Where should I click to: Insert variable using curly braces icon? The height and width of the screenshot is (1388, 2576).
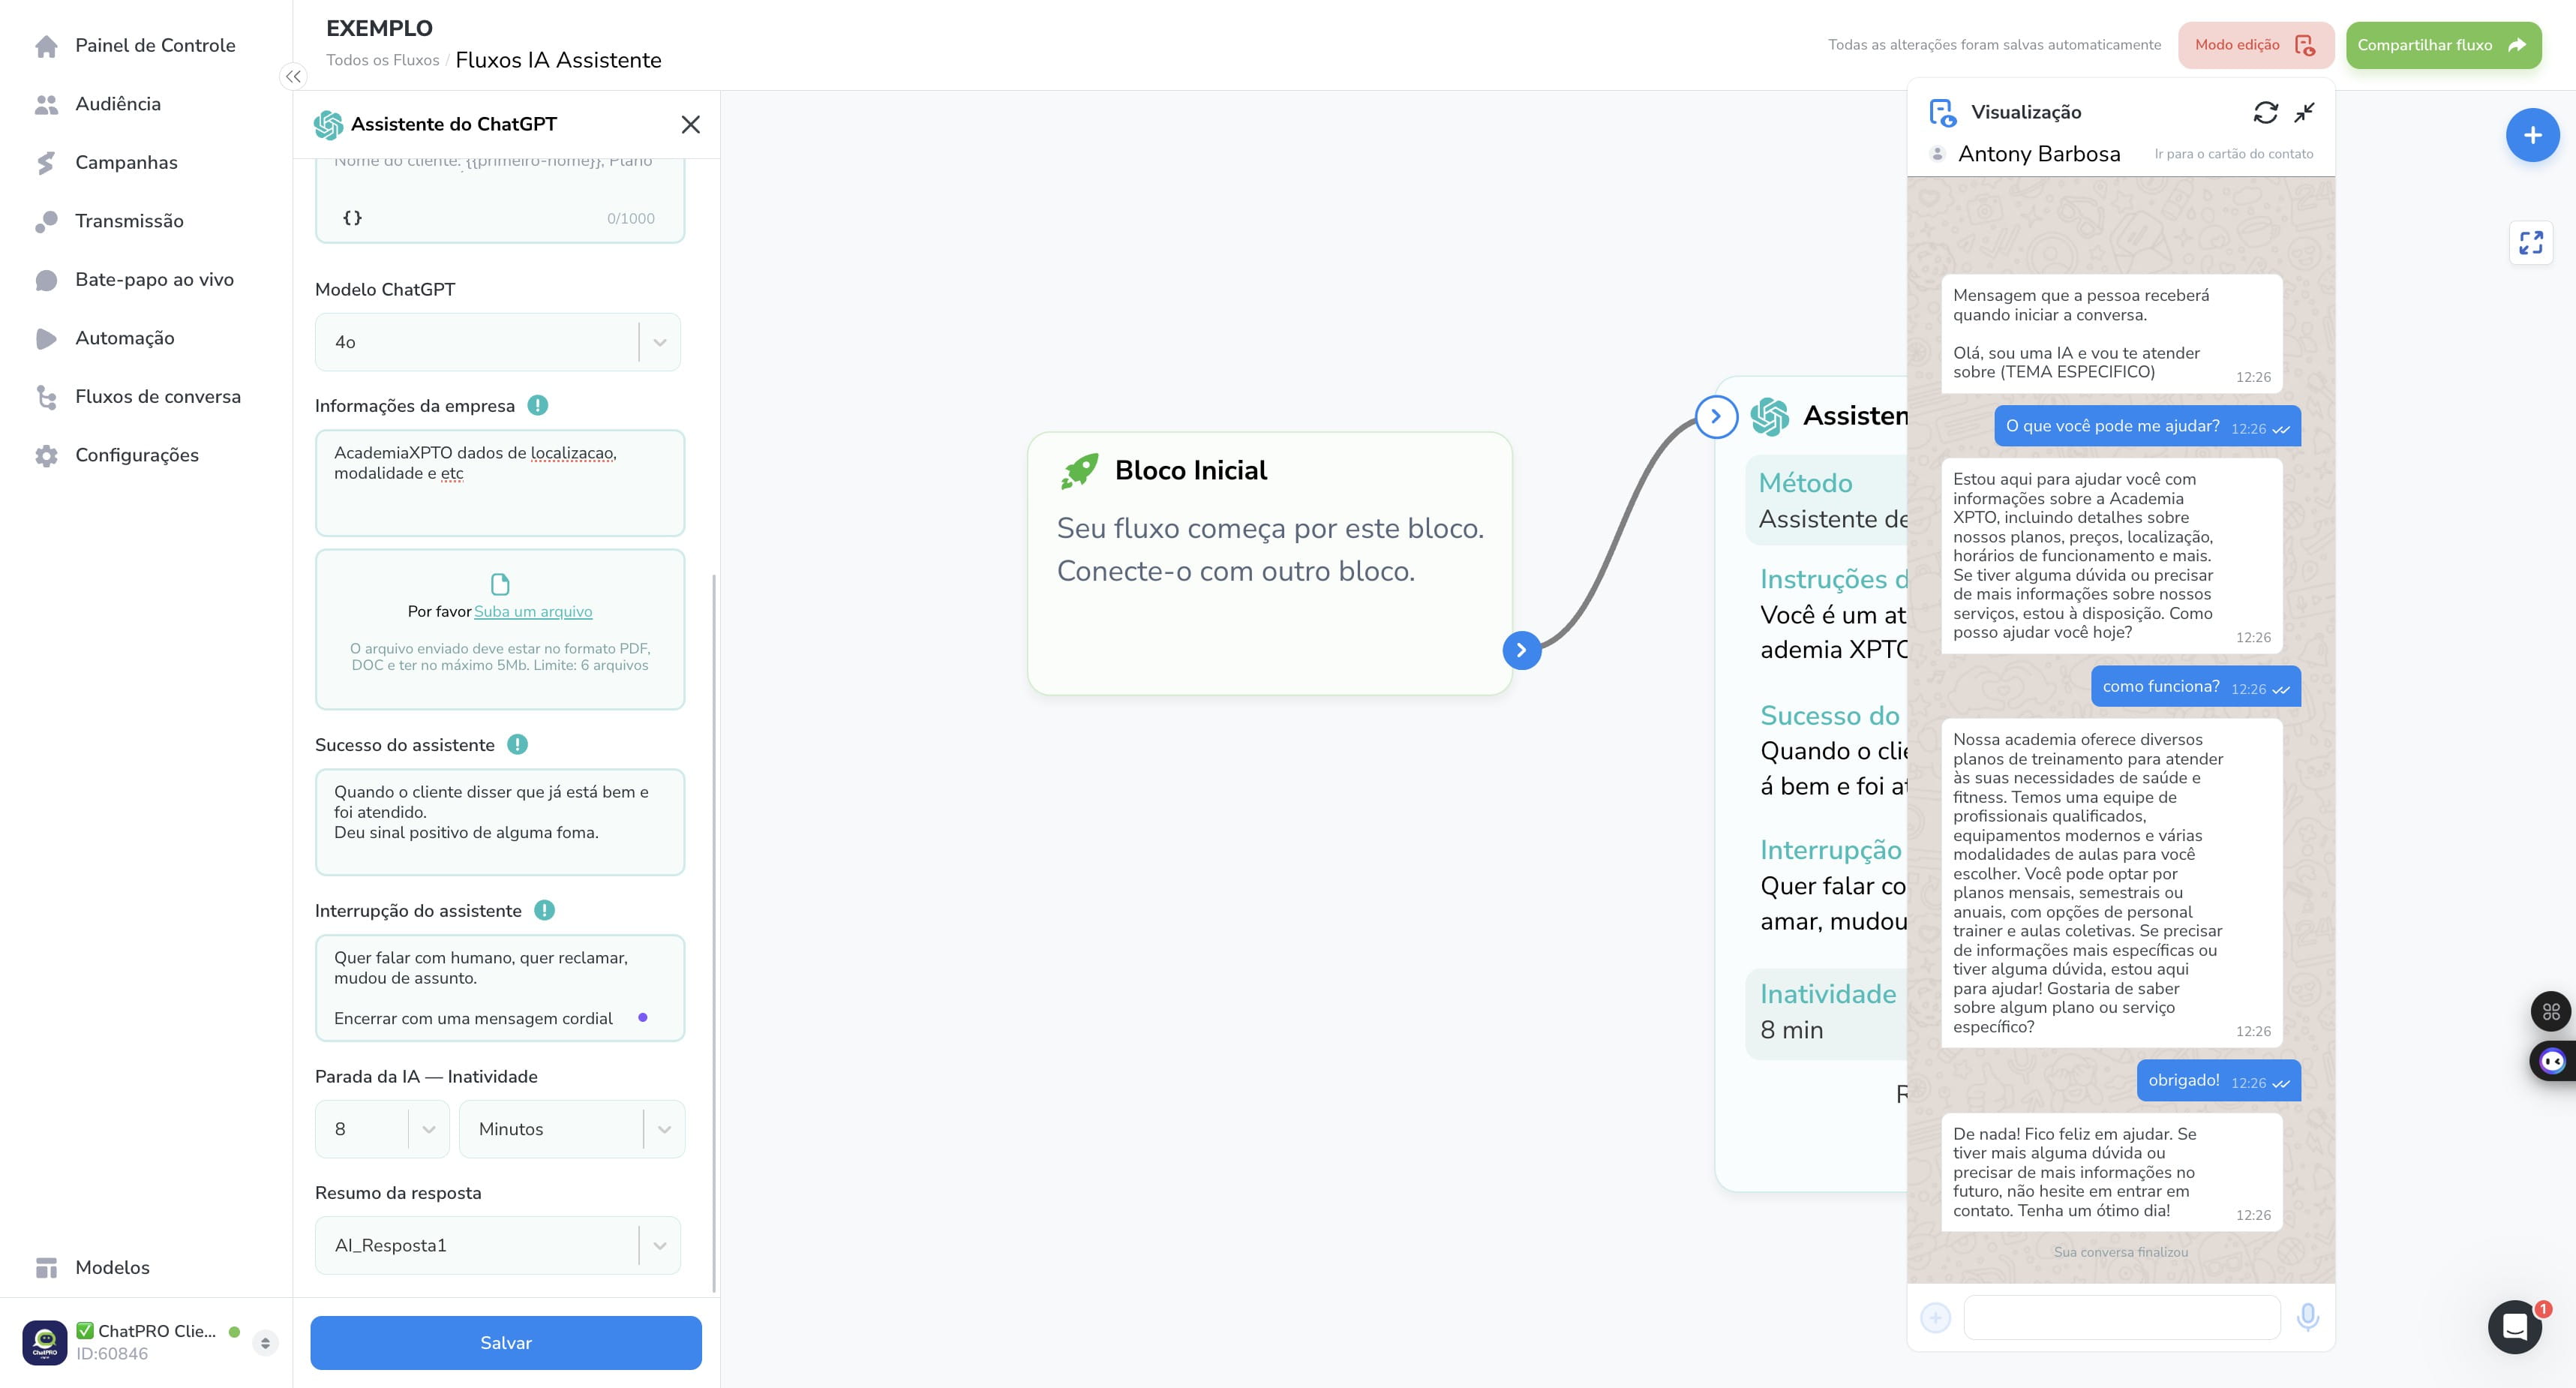pos(352,218)
